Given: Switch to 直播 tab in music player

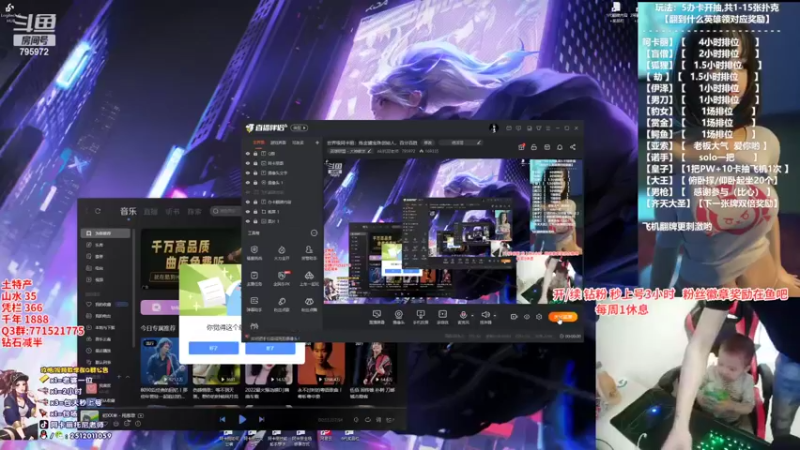Looking at the screenshot, I should pos(151,211).
